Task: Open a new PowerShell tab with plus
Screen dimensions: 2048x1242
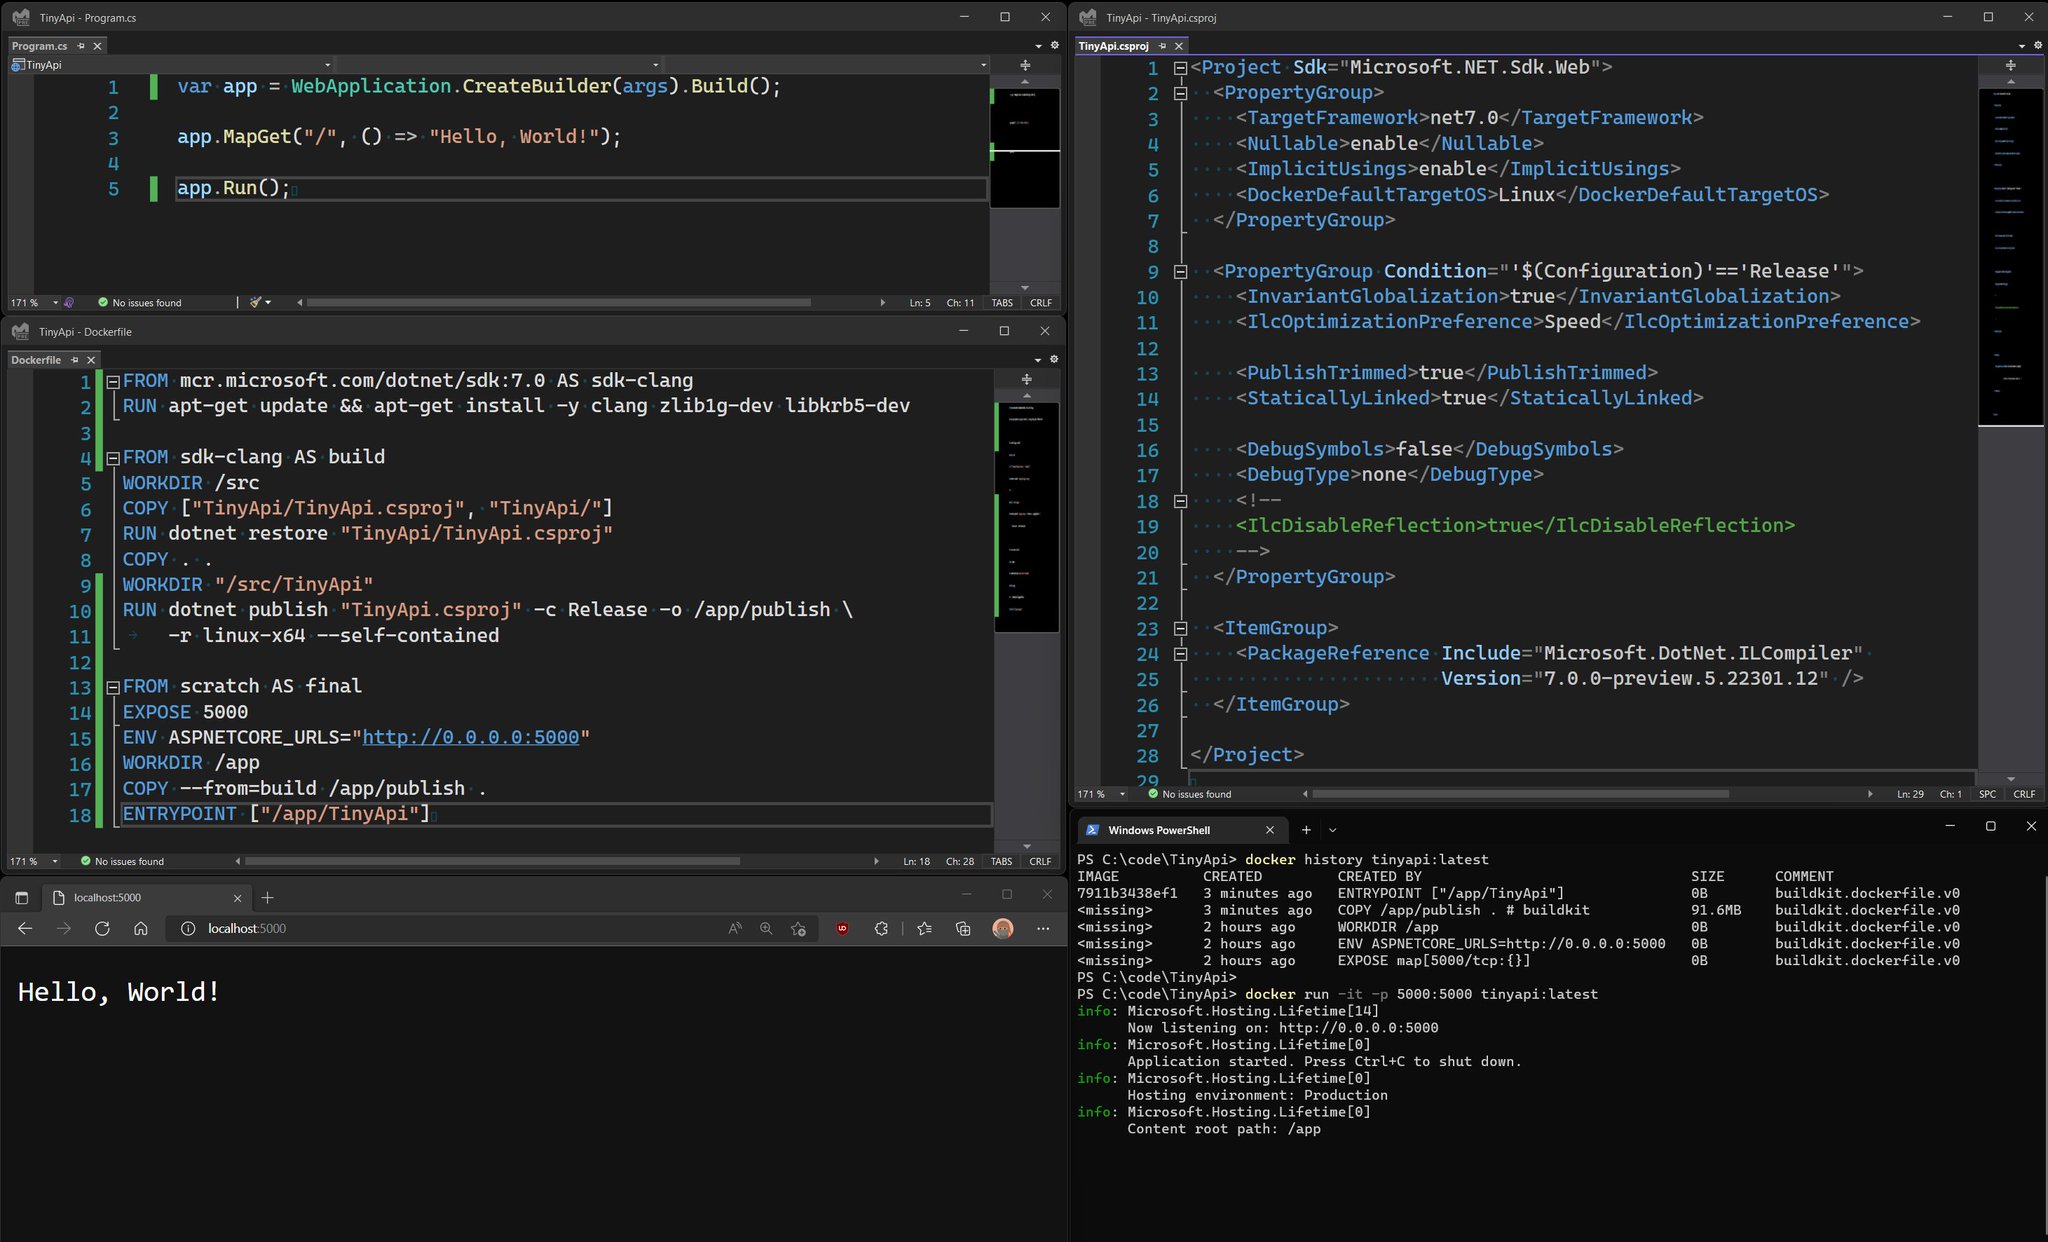Action: coord(1306,830)
